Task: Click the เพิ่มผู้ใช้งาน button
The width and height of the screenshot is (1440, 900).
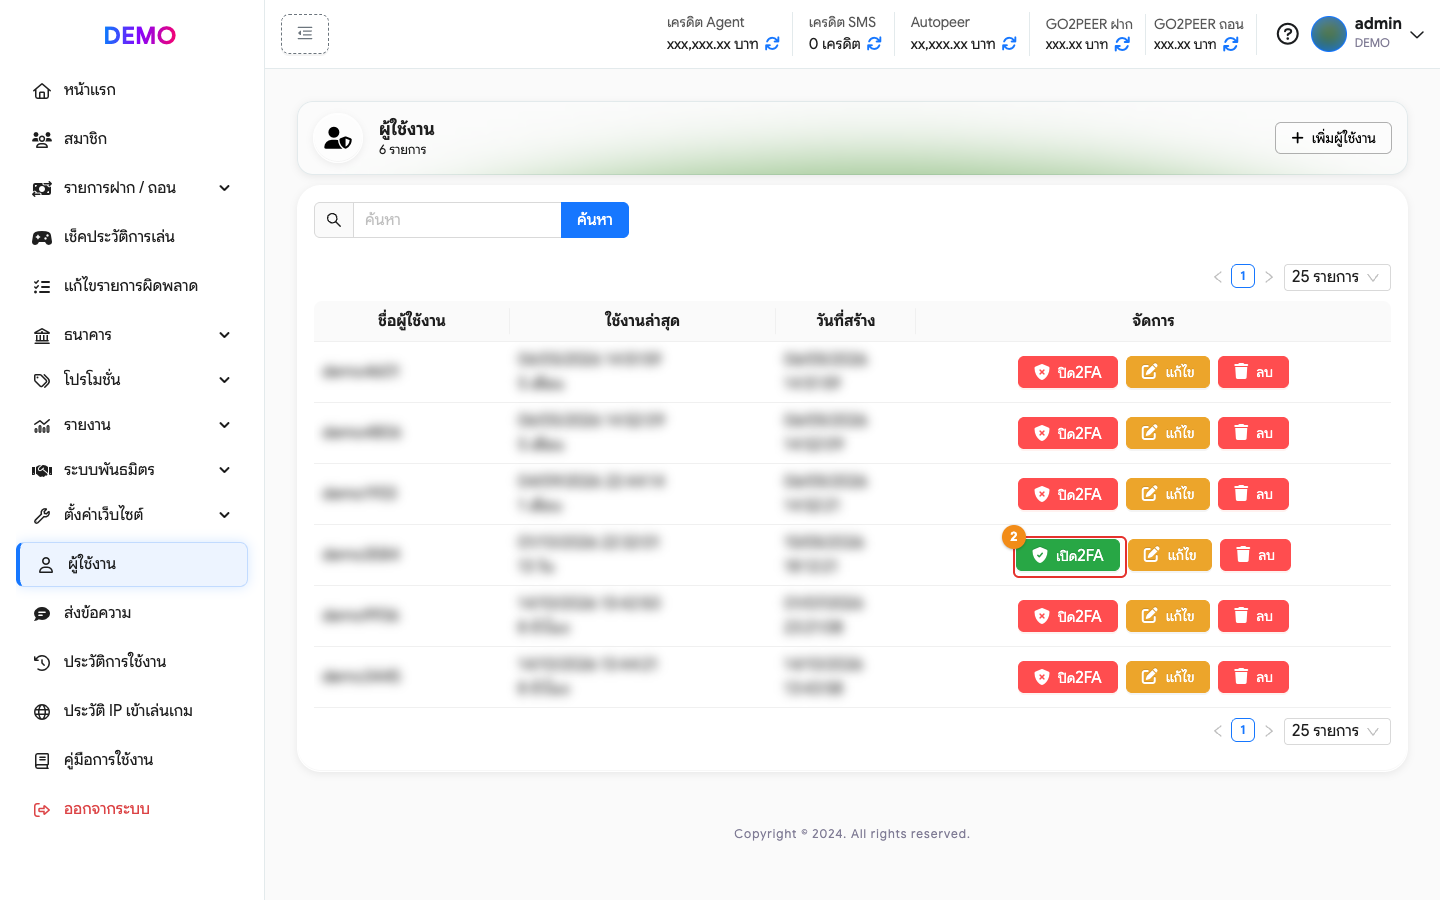Action: [1333, 138]
